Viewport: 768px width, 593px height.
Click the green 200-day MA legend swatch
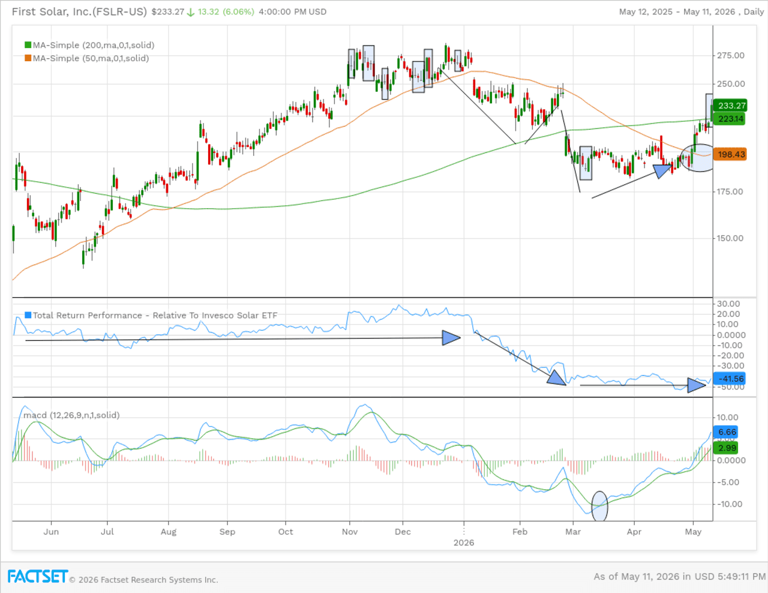pos(28,45)
